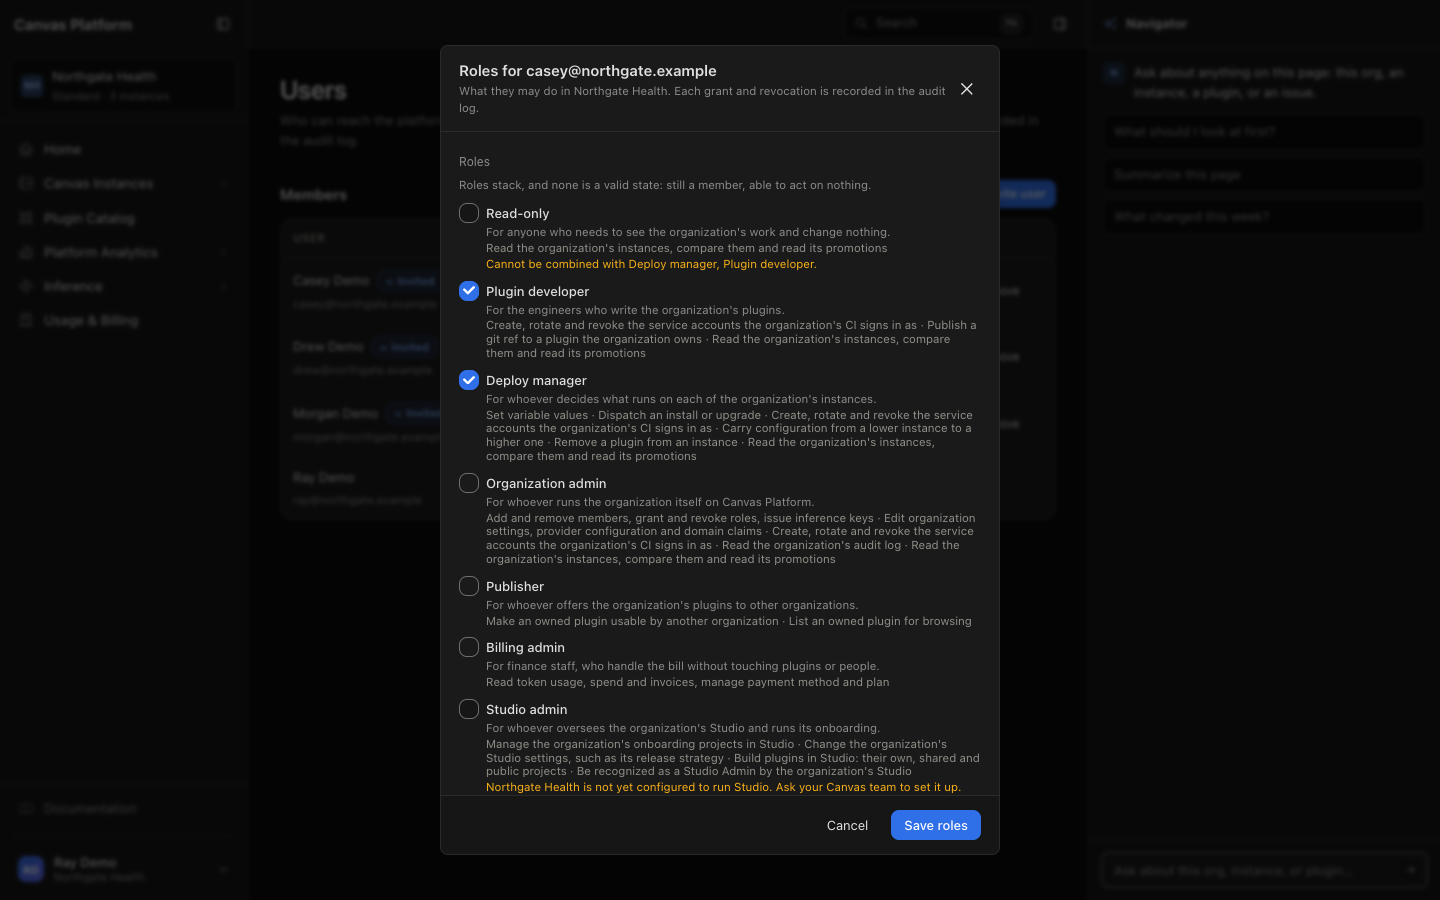The height and width of the screenshot is (900, 1440).
Task: Click the Plugin Catalog sidebar icon
Action: (x=27, y=218)
